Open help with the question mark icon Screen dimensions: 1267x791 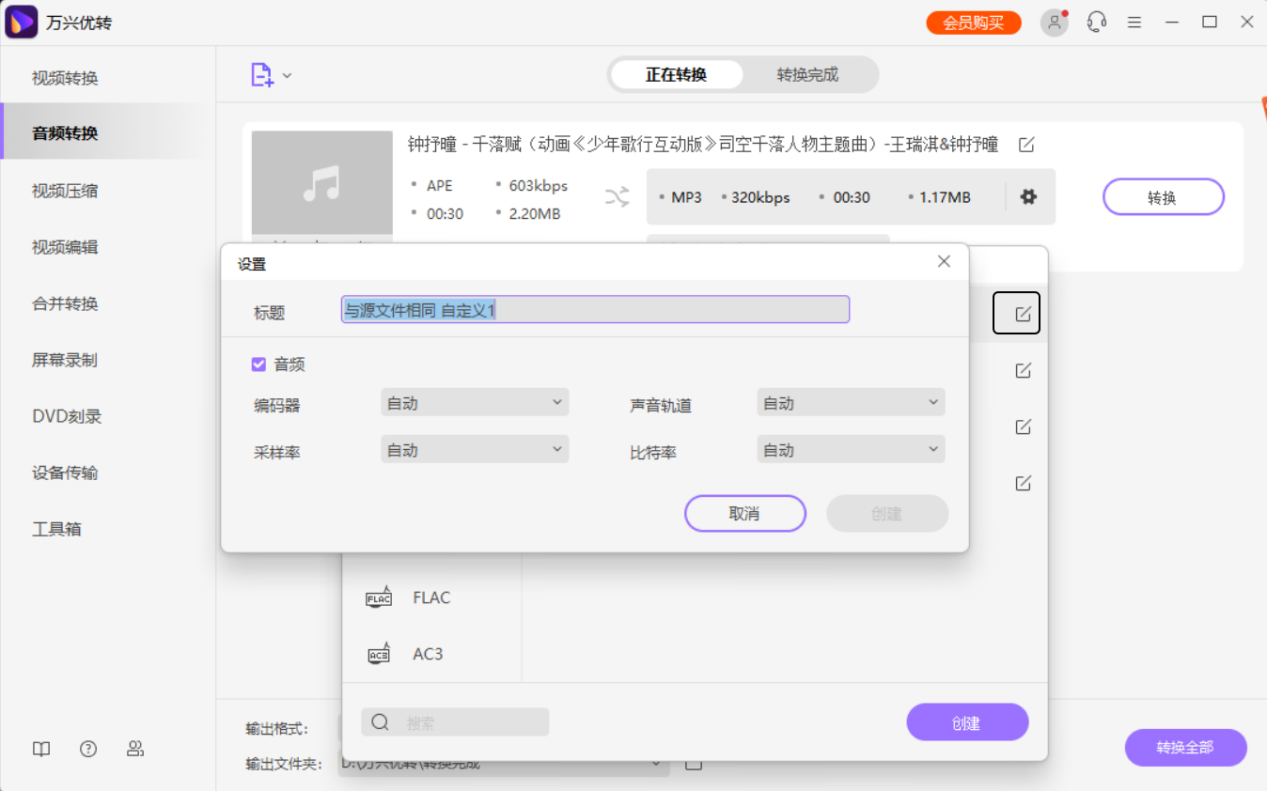tap(88, 748)
